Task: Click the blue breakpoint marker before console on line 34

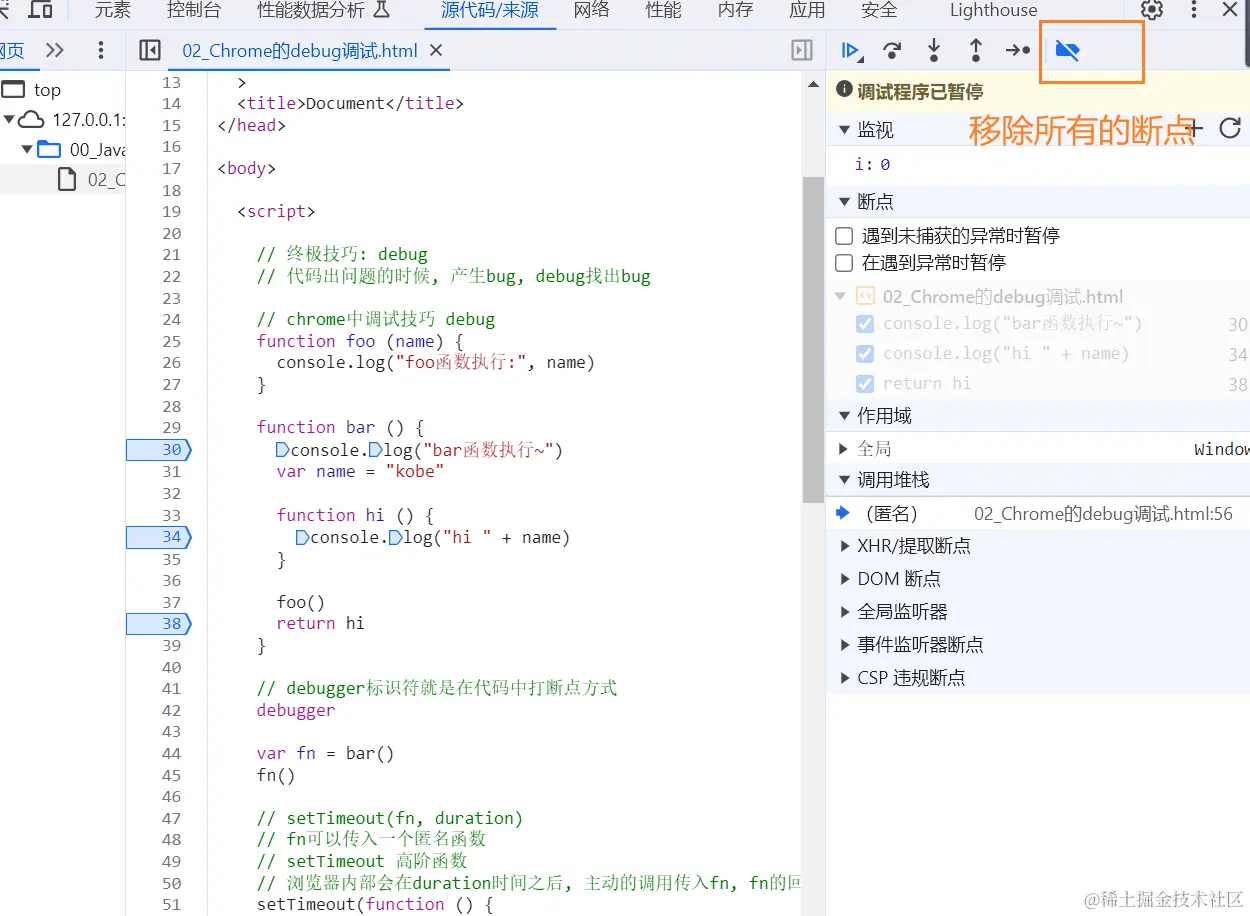Action: [x=302, y=537]
